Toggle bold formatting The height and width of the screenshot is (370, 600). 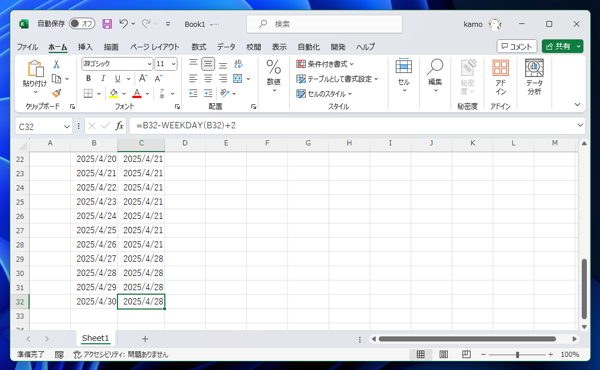point(88,78)
